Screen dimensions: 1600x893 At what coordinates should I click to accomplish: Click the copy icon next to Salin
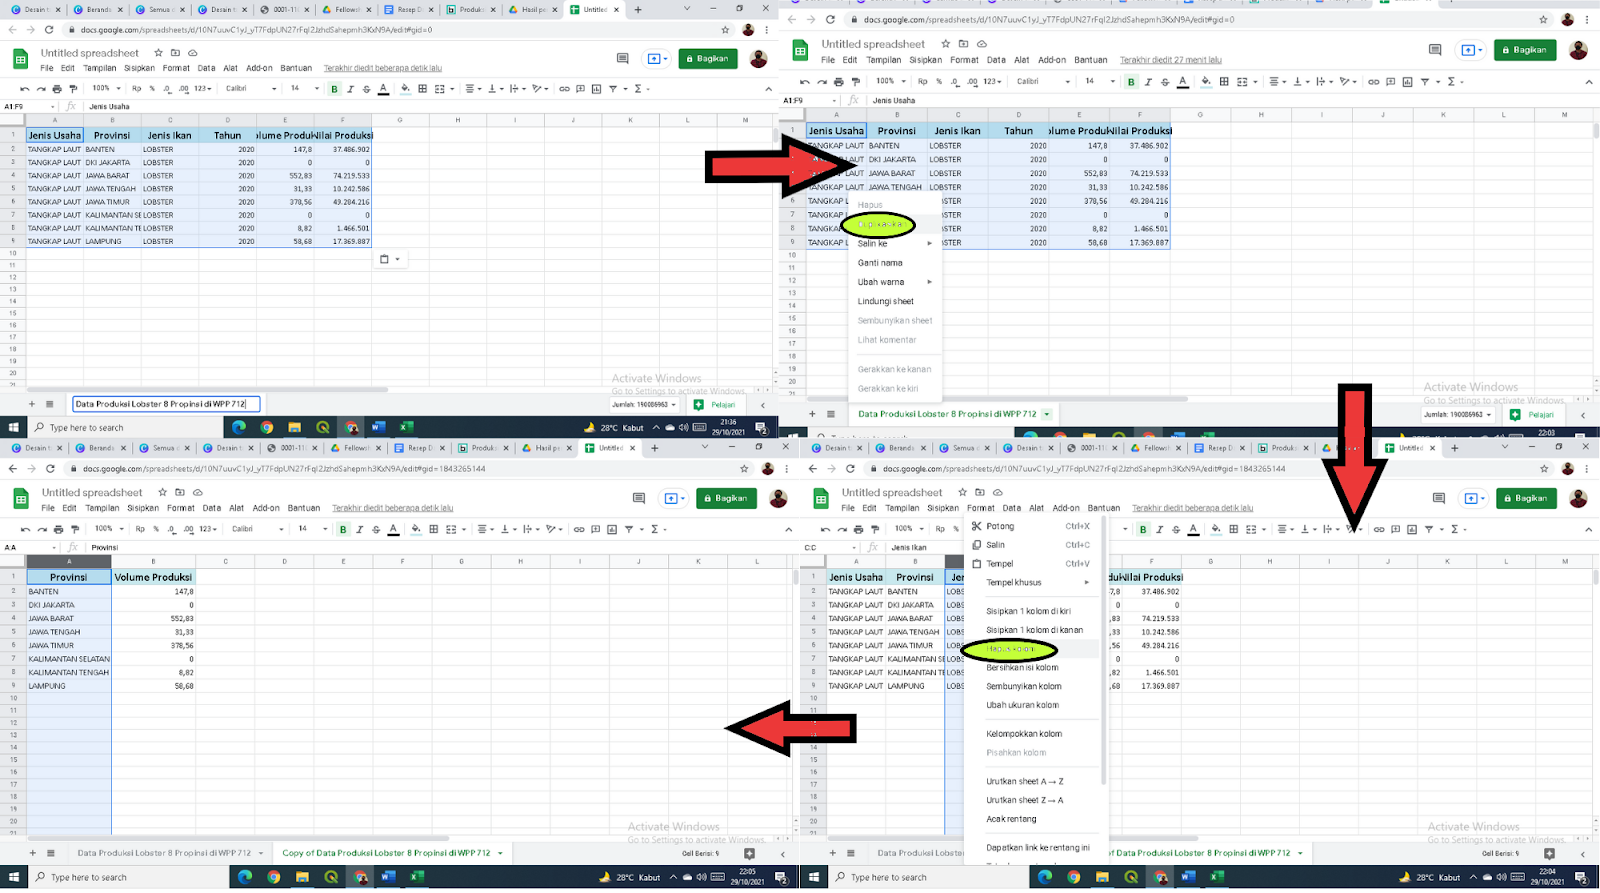(x=977, y=545)
